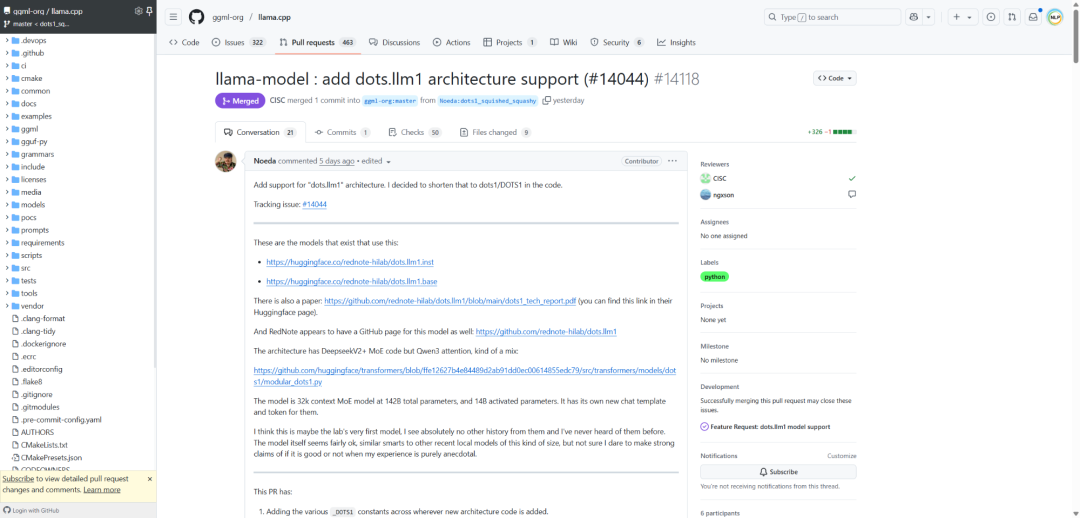The height and width of the screenshot is (518, 1080).
Task: Switch to the Commits tab
Action: point(342,132)
